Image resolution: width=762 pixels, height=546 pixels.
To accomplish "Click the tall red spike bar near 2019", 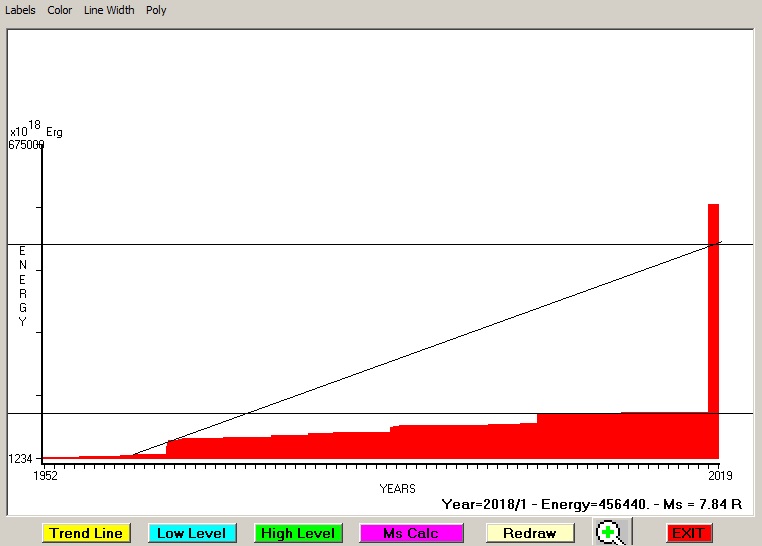I will click(713, 300).
